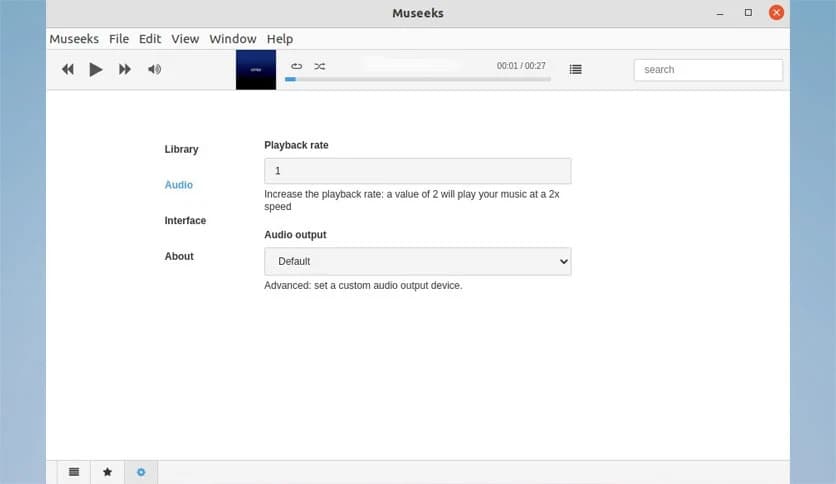Go to library view in footer

(74, 472)
